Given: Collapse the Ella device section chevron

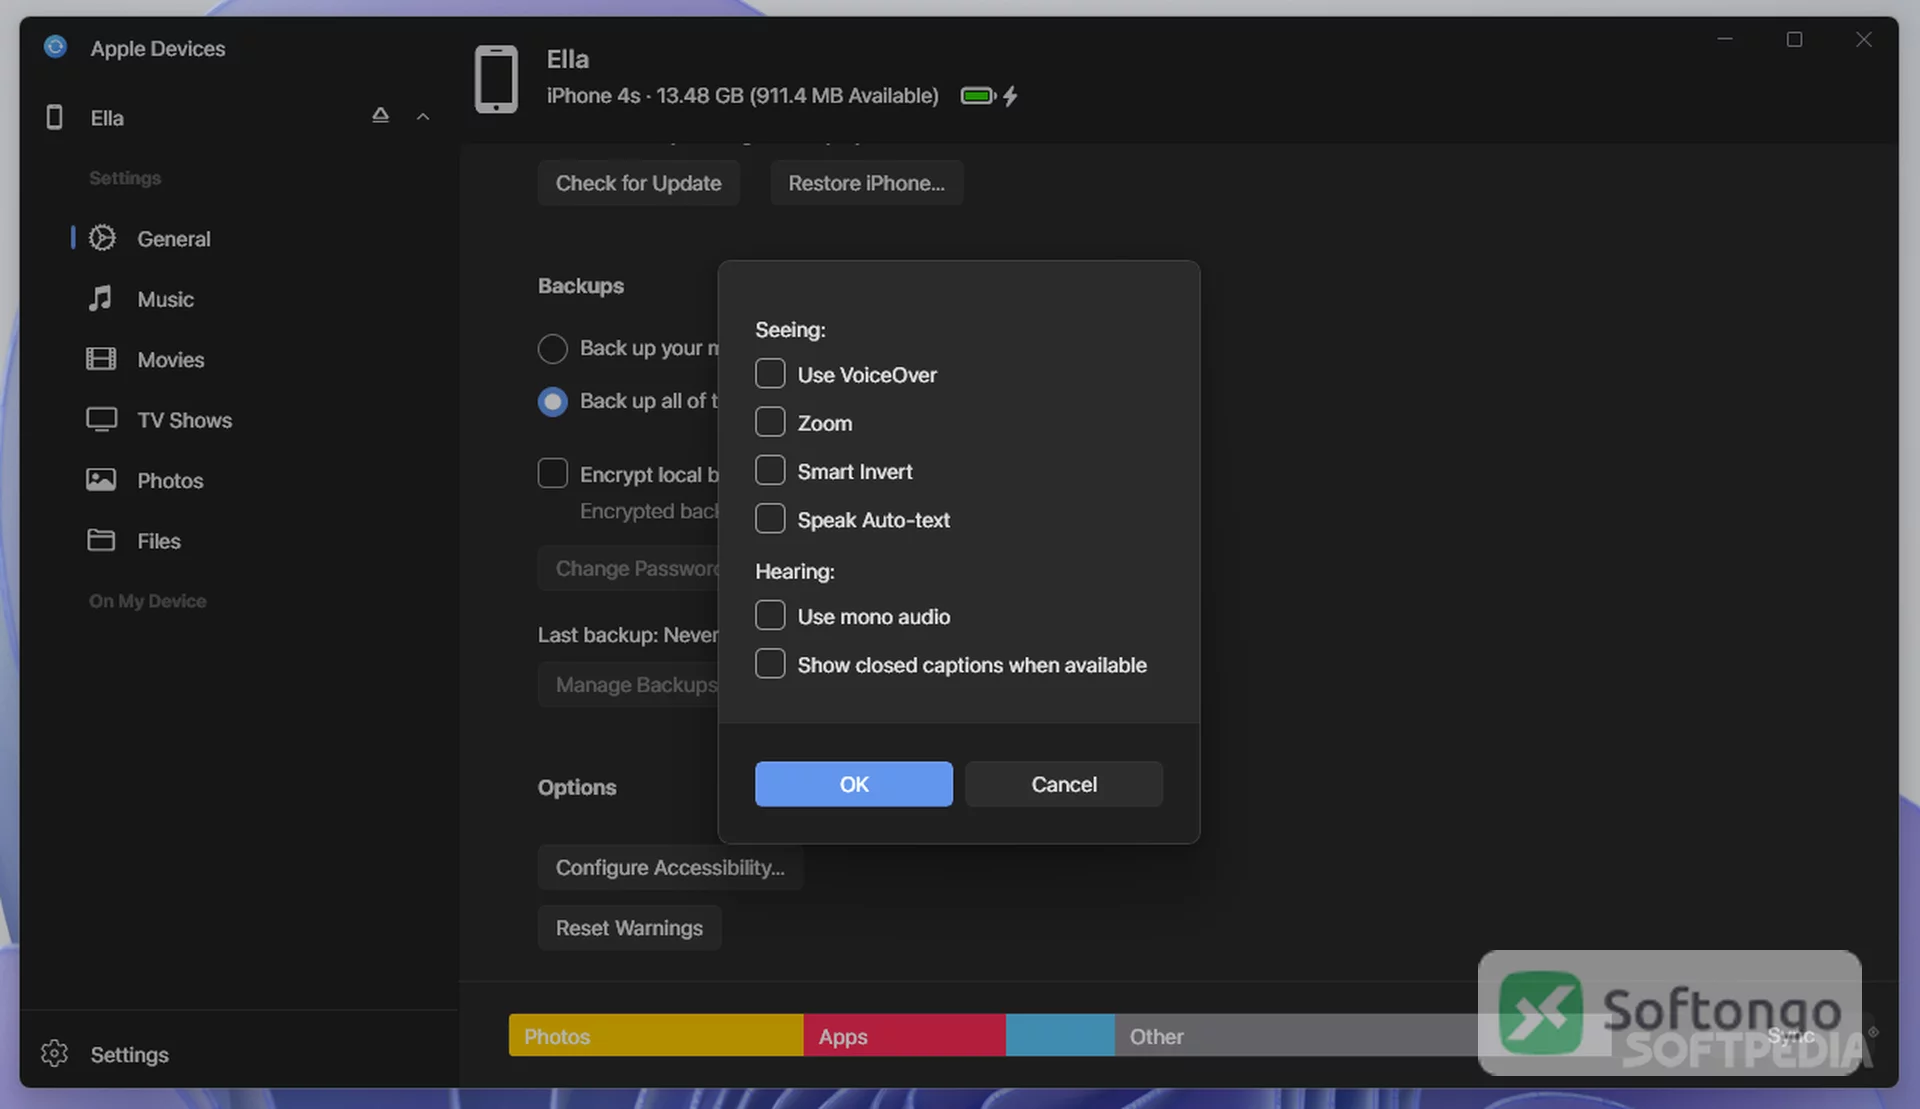Looking at the screenshot, I should coord(423,117).
